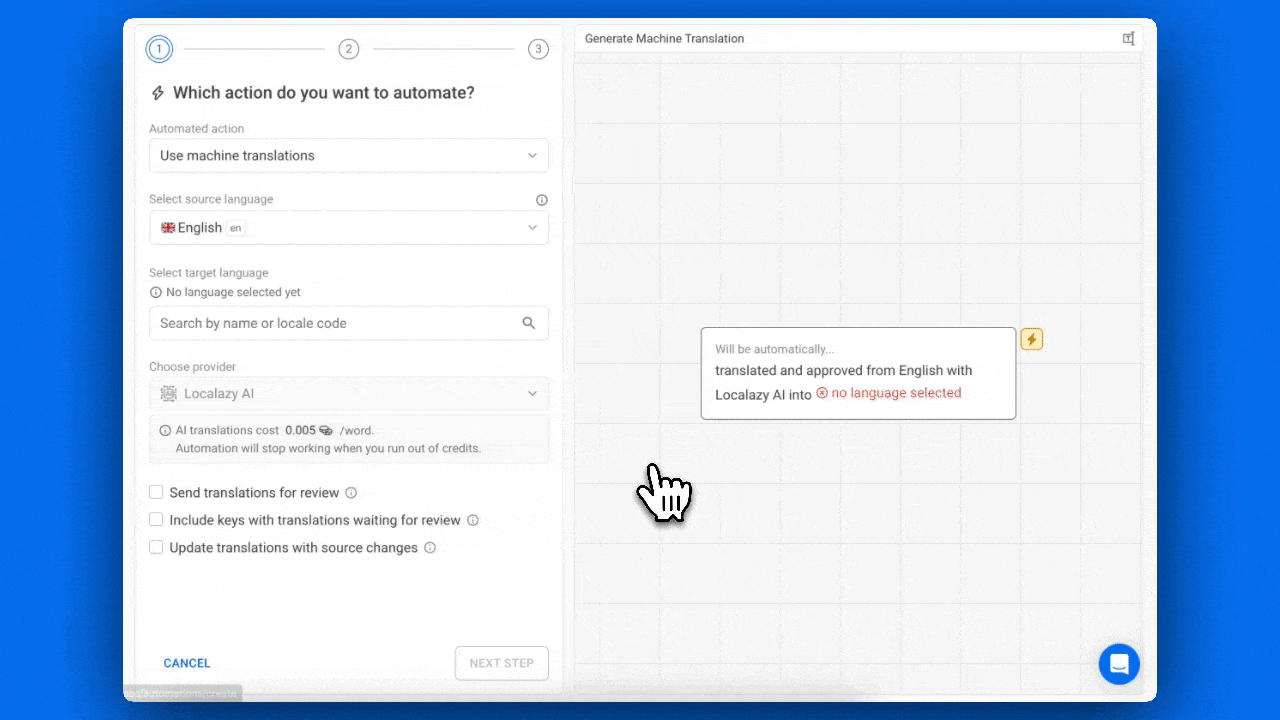Check Include keys with translations waiting for review
The height and width of the screenshot is (720, 1280).
tap(156, 520)
